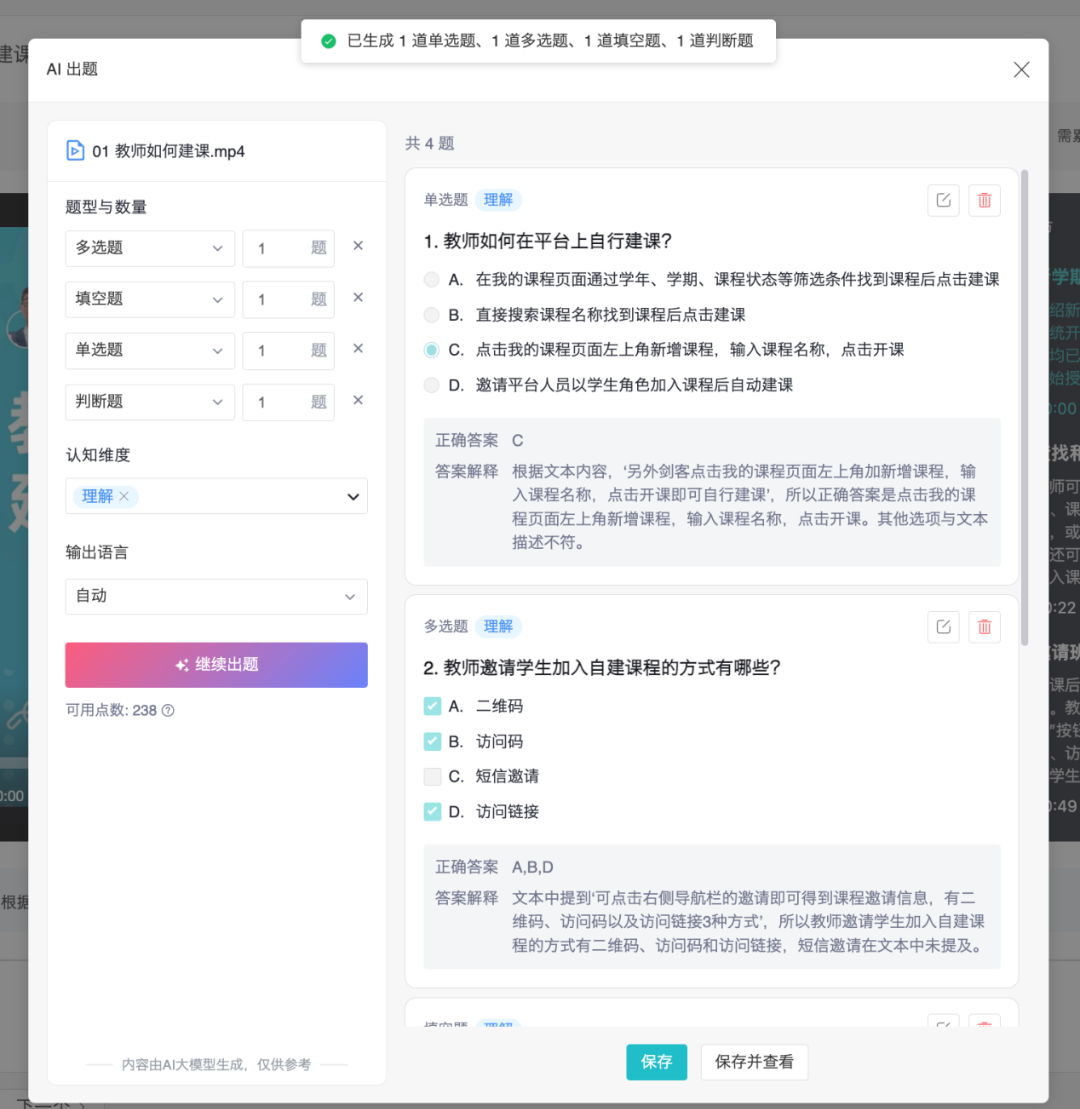Uncheck the 二维码 option checkbox
The height and width of the screenshot is (1109, 1080).
(432, 706)
